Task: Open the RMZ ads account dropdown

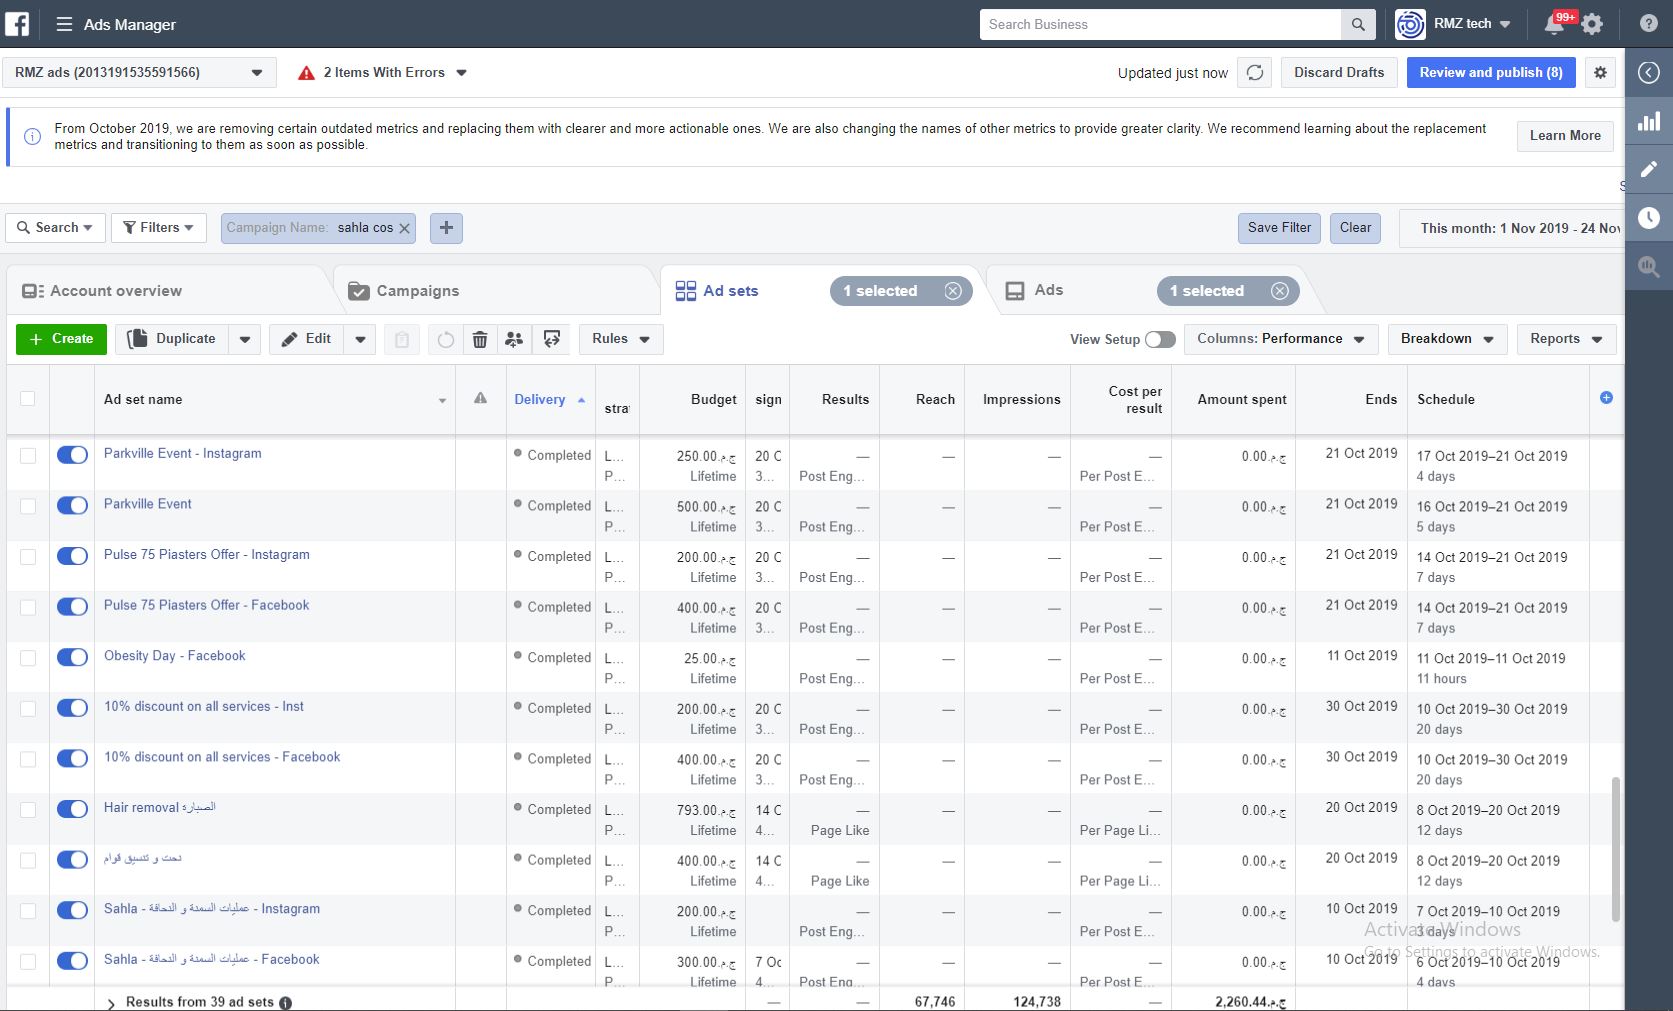Action: click(x=138, y=73)
